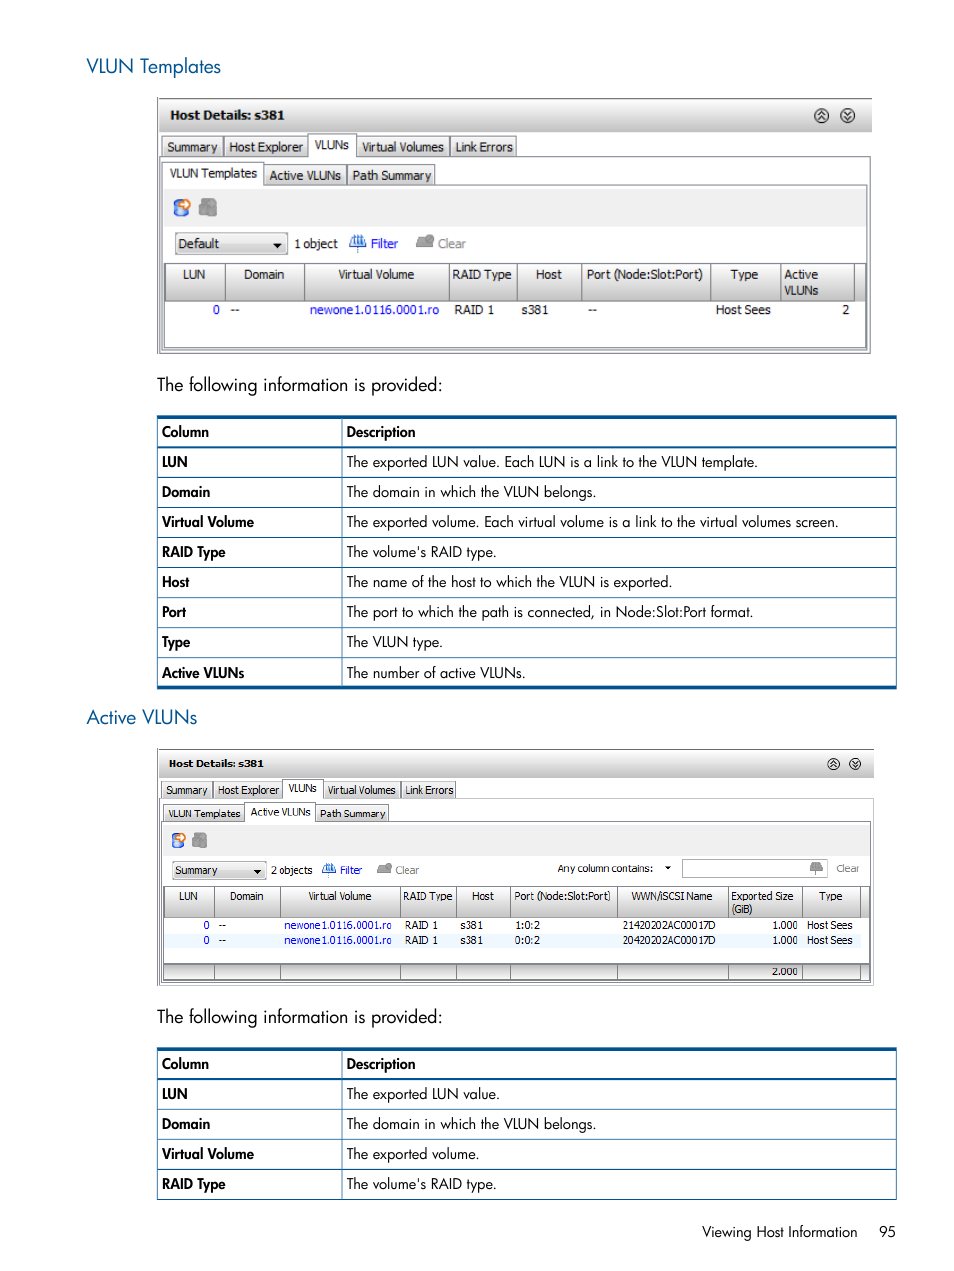Viewport: 954px width, 1271px height.
Task: Select Active VLUNs subtab in lower panel
Action: [281, 812]
